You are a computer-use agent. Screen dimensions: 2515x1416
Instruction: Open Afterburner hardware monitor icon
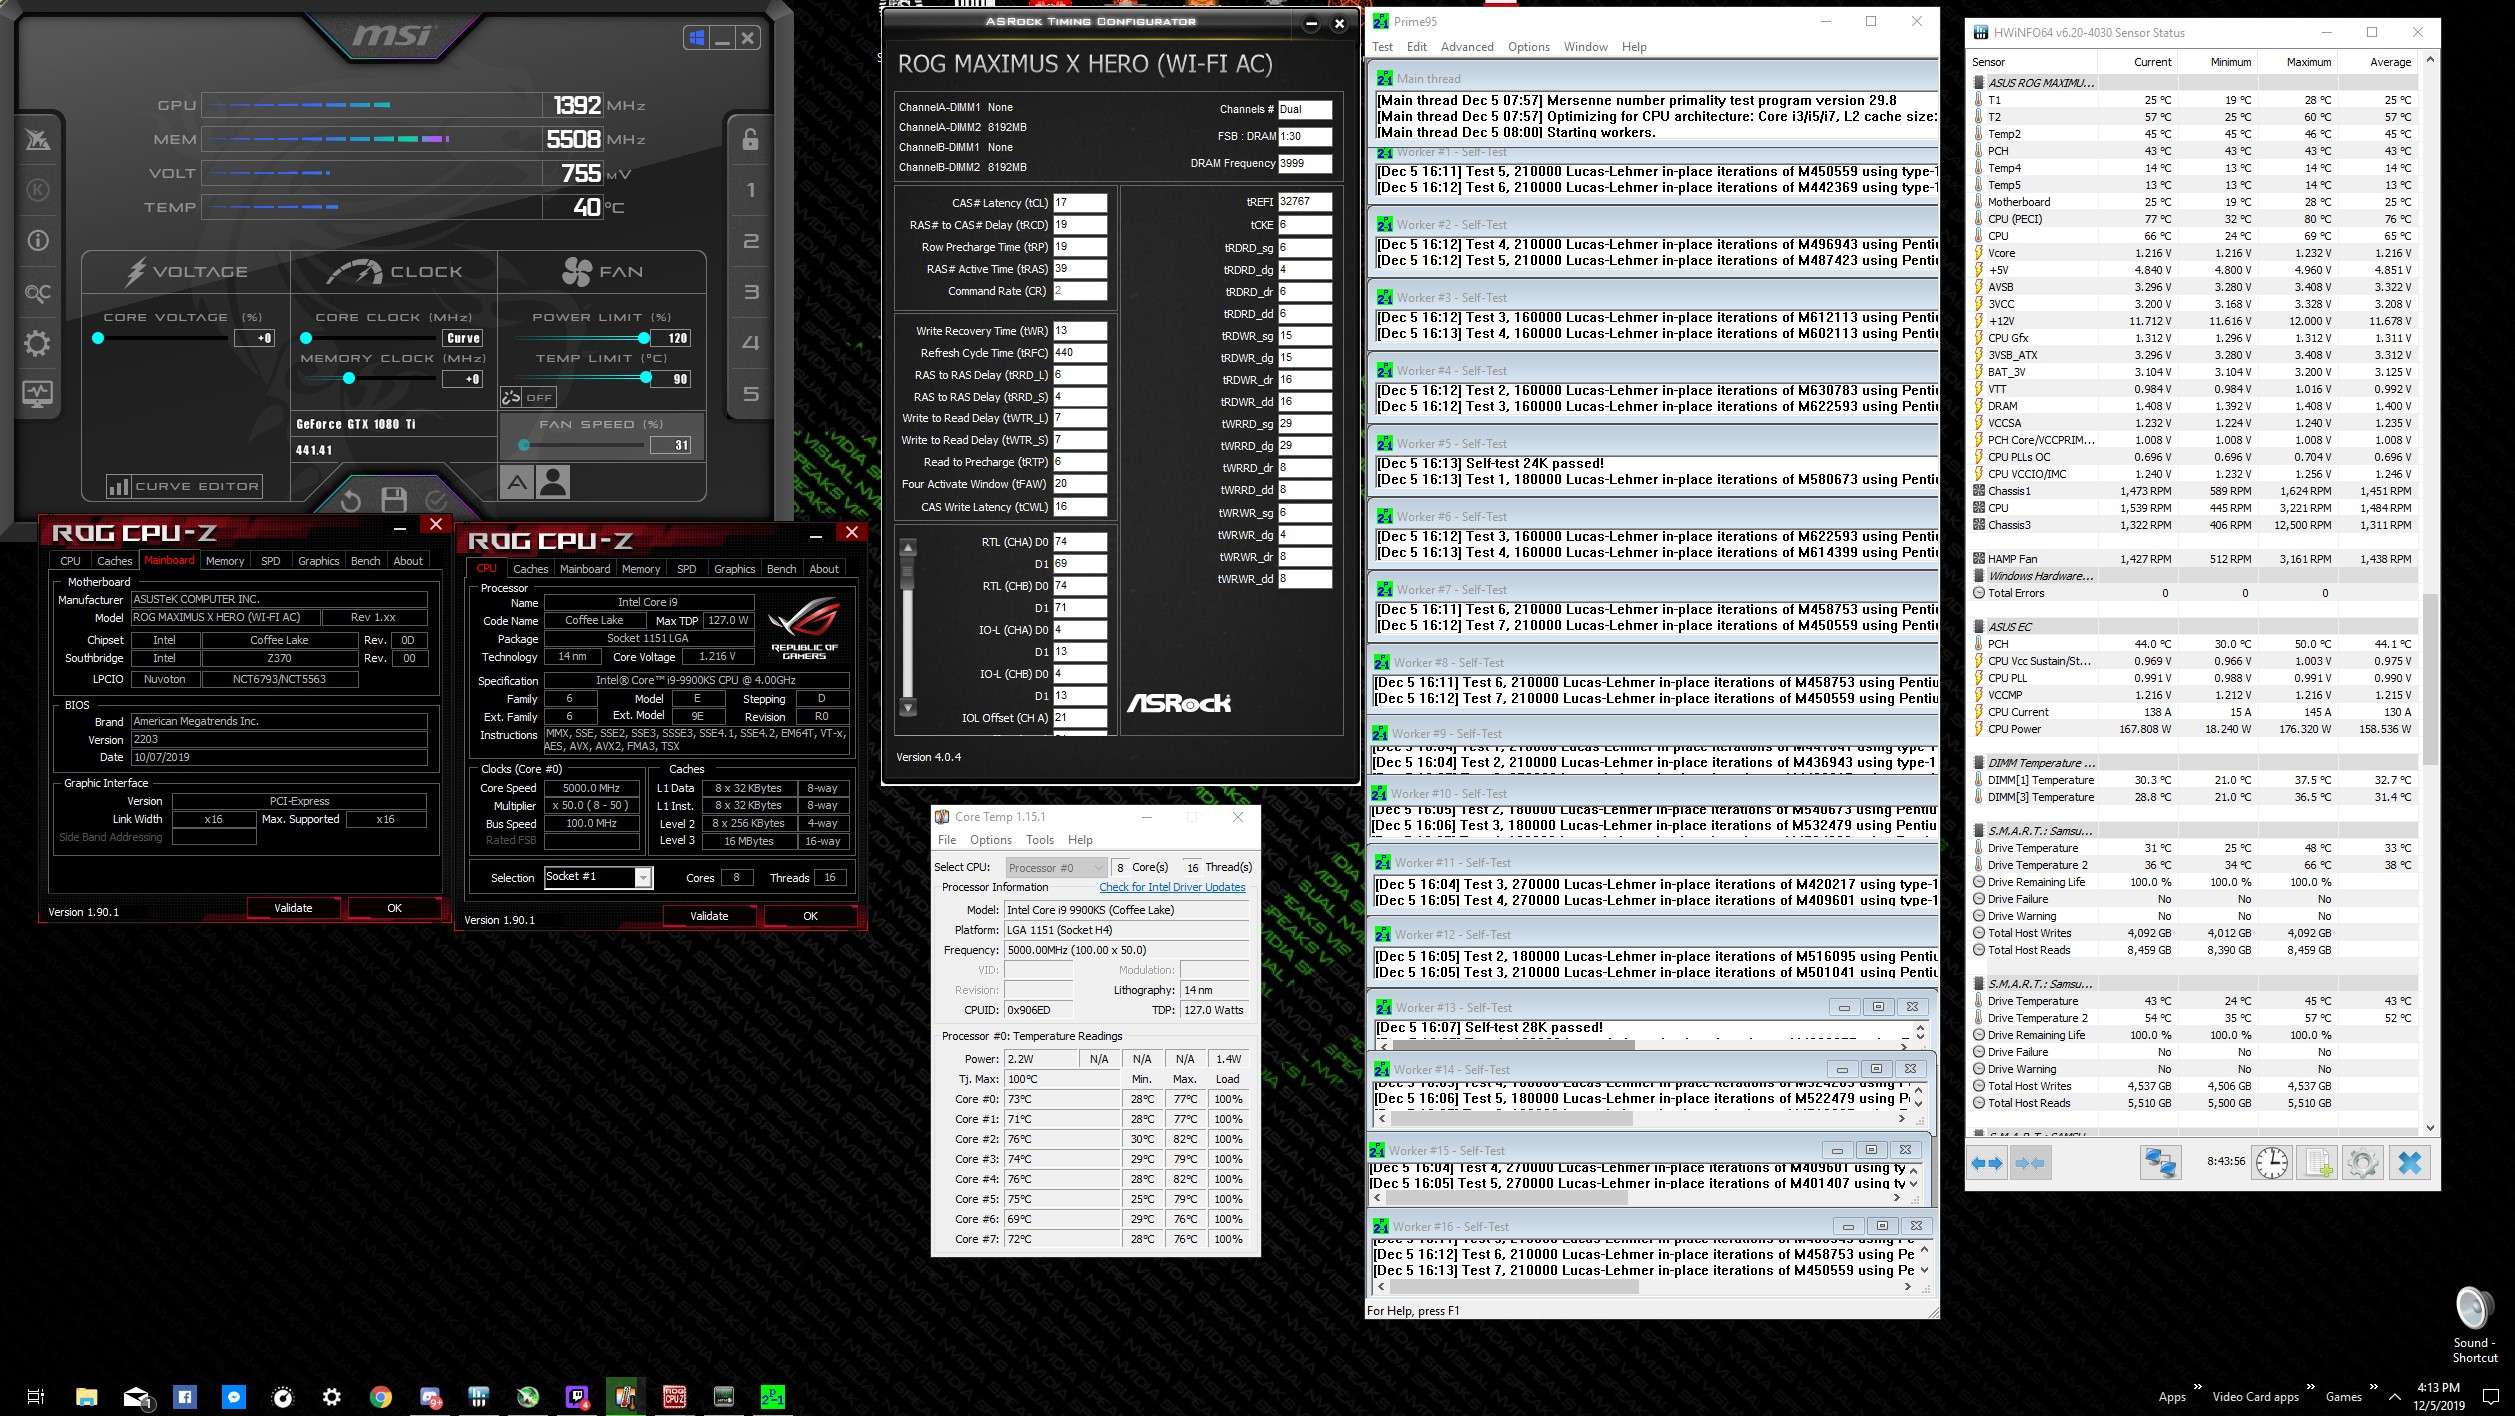(x=37, y=394)
